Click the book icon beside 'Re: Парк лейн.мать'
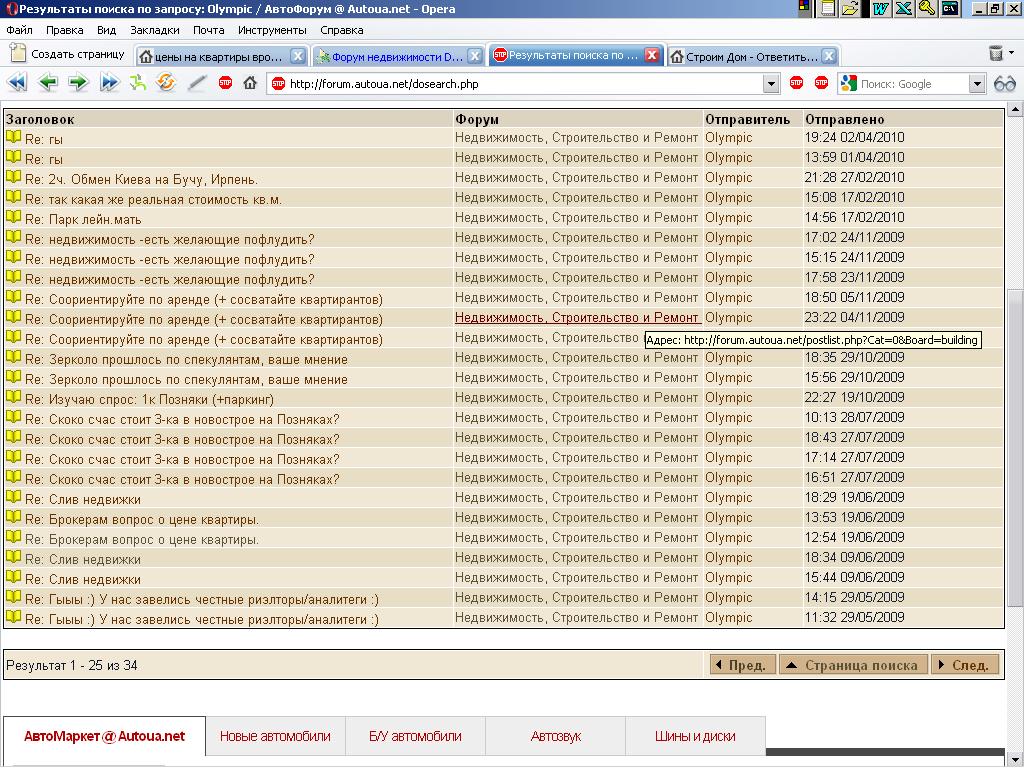This screenshot has width=1024, height=768. tap(14, 217)
